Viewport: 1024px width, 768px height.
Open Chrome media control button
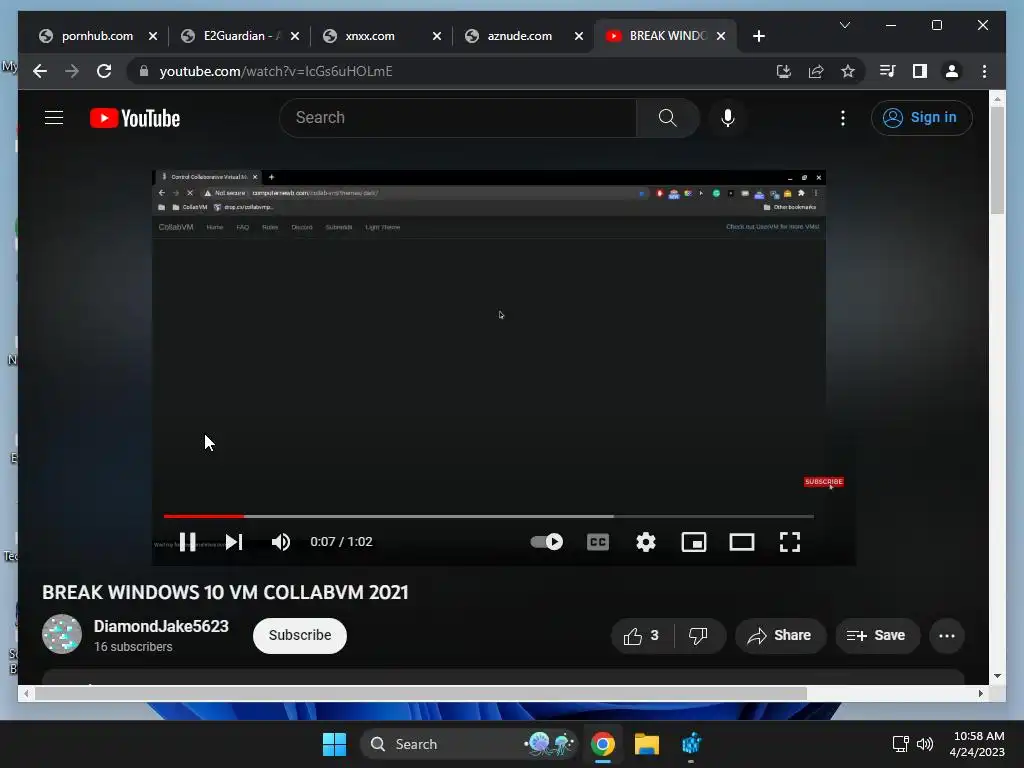[x=887, y=71]
